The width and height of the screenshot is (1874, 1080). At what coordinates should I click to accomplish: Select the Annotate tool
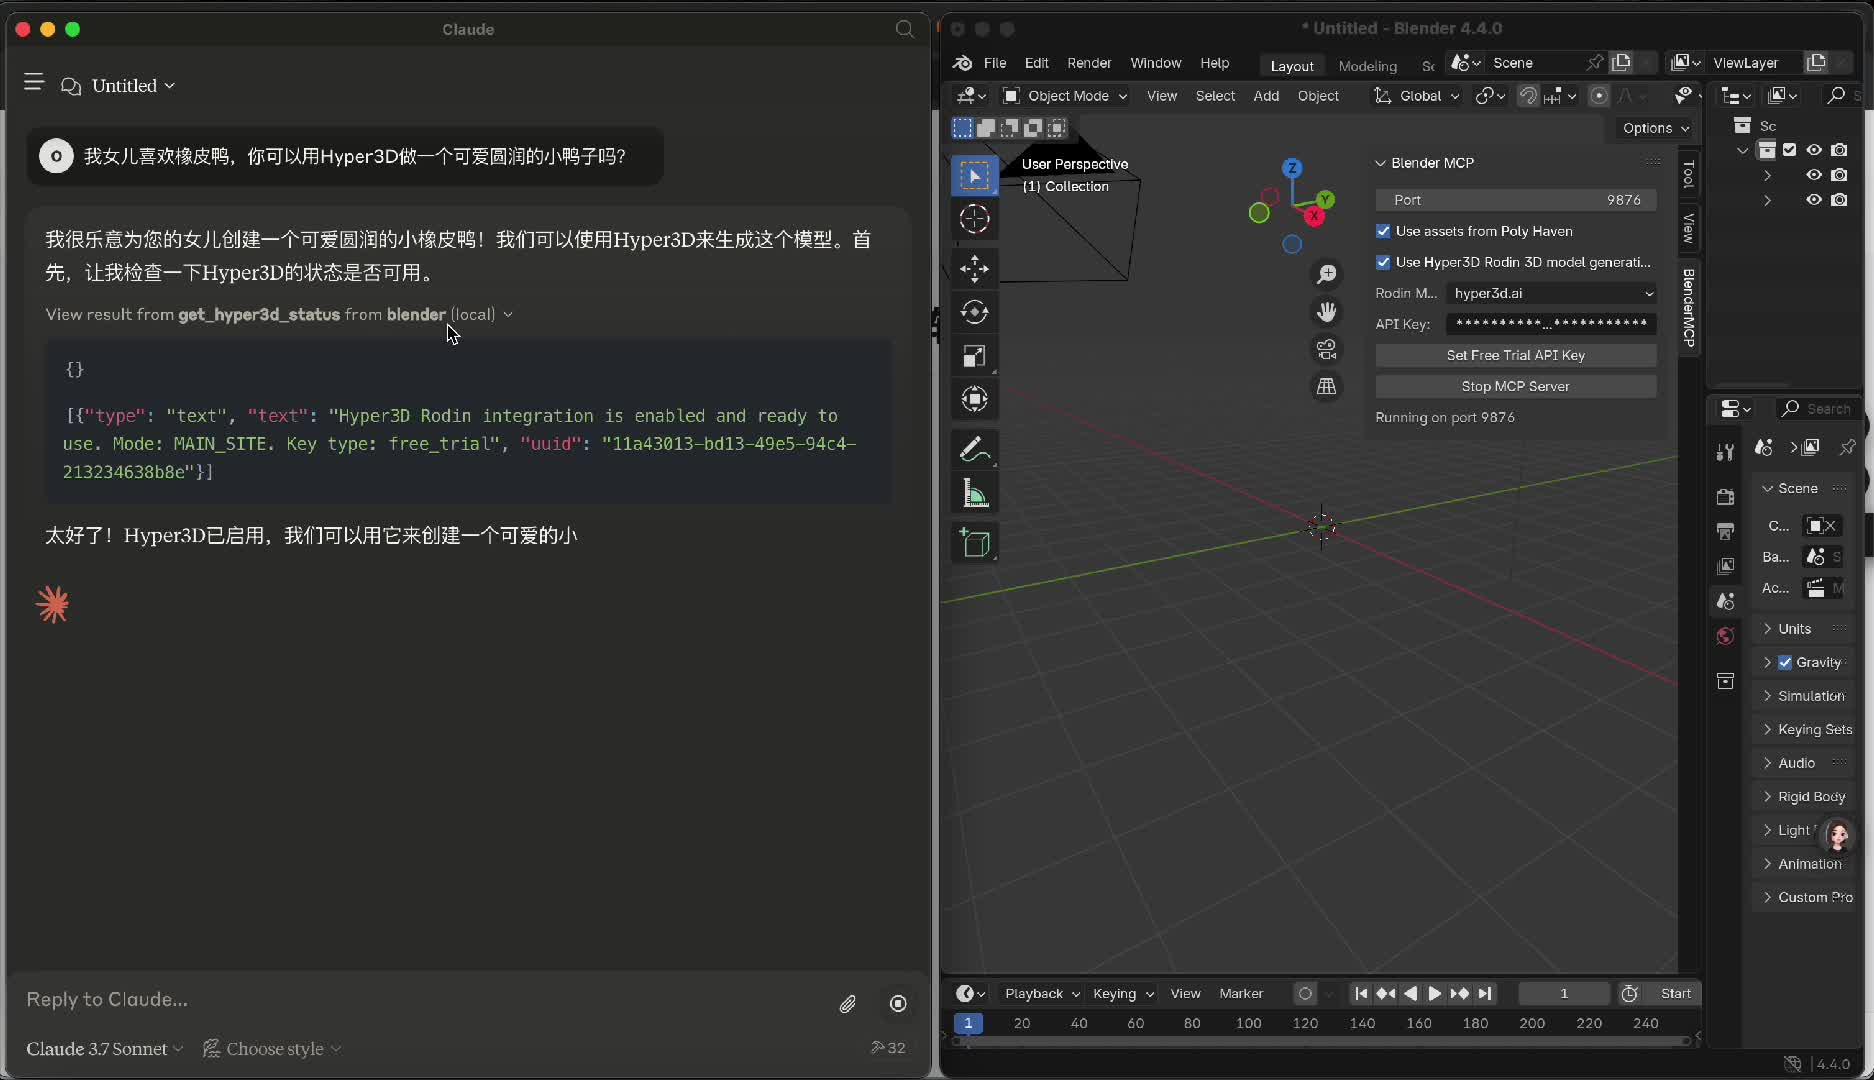(x=974, y=448)
